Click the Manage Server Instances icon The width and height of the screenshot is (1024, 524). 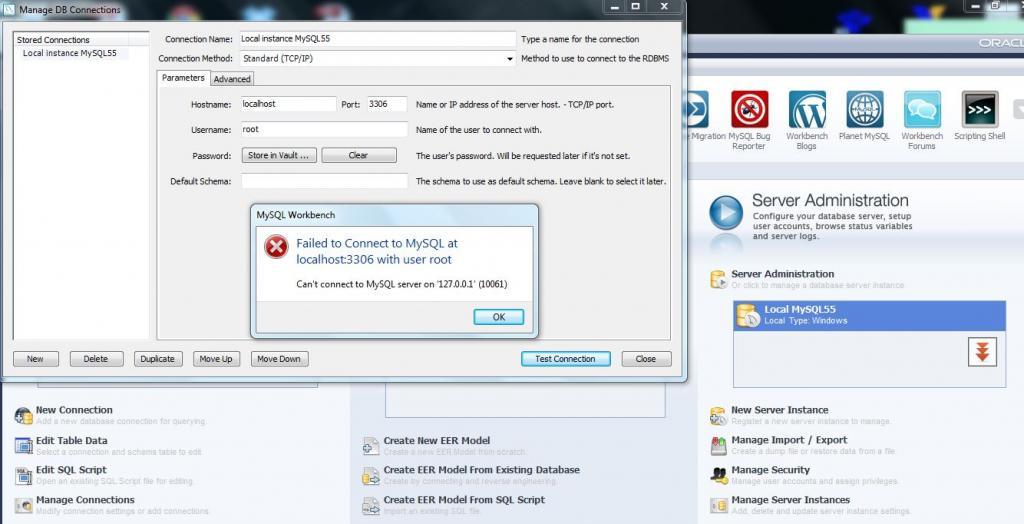718,505
